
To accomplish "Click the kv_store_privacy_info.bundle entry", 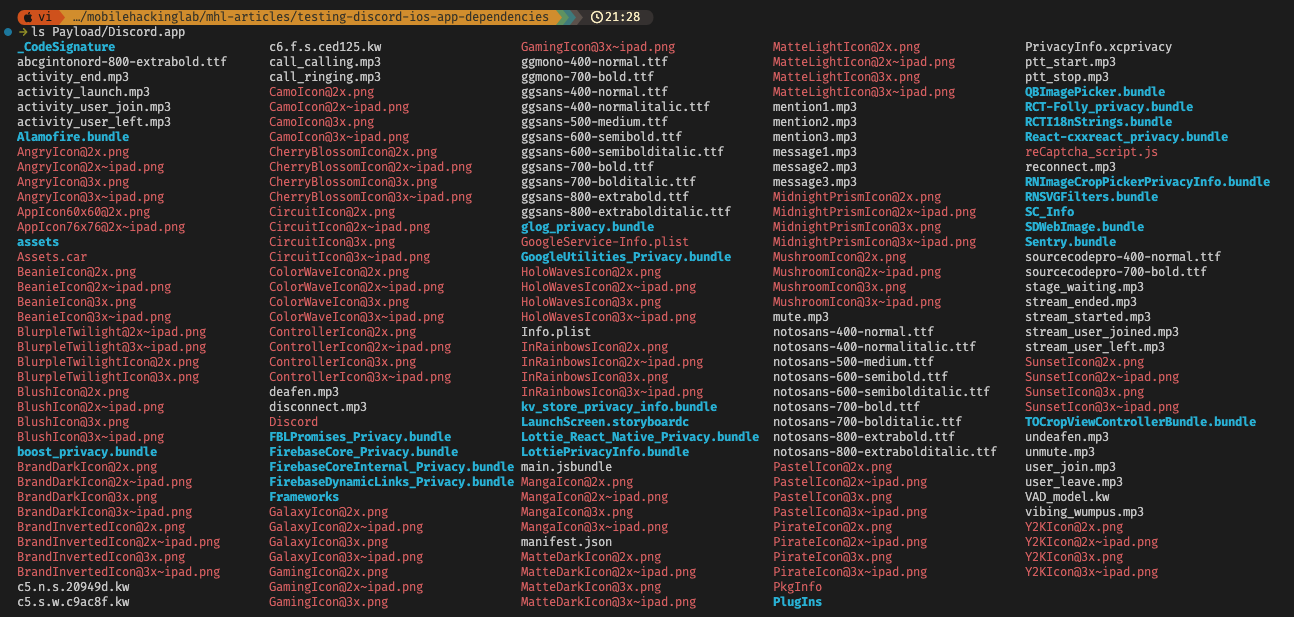I will pyautogui.click(x=619, y=407).
